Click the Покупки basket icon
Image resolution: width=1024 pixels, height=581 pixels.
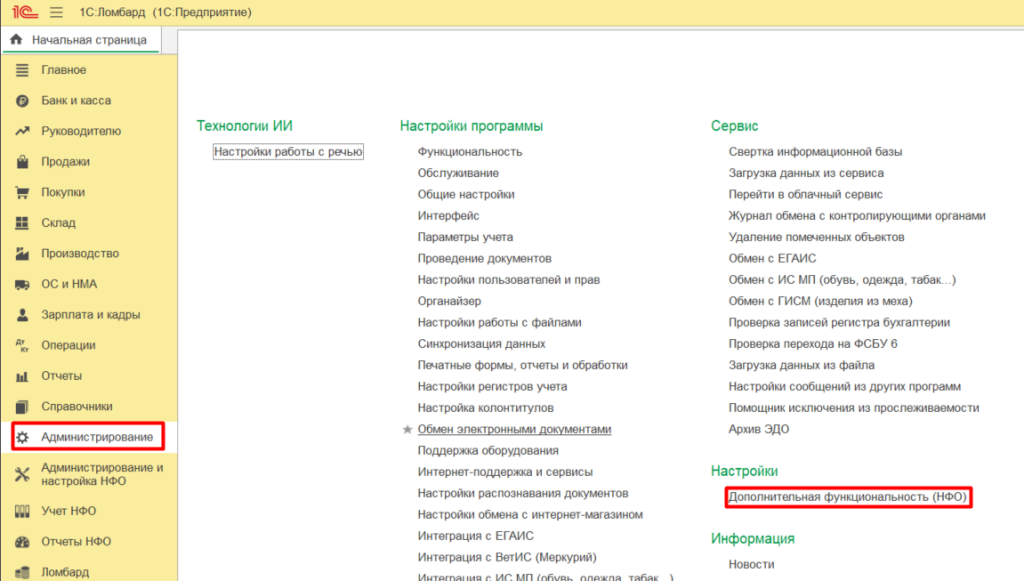coord(22,192)
